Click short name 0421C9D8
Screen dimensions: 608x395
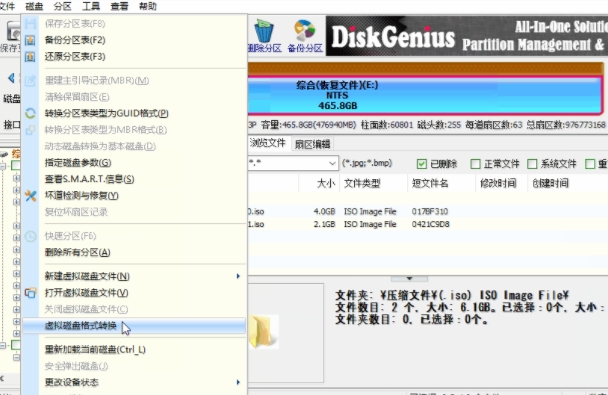click(x=430, y=224)
